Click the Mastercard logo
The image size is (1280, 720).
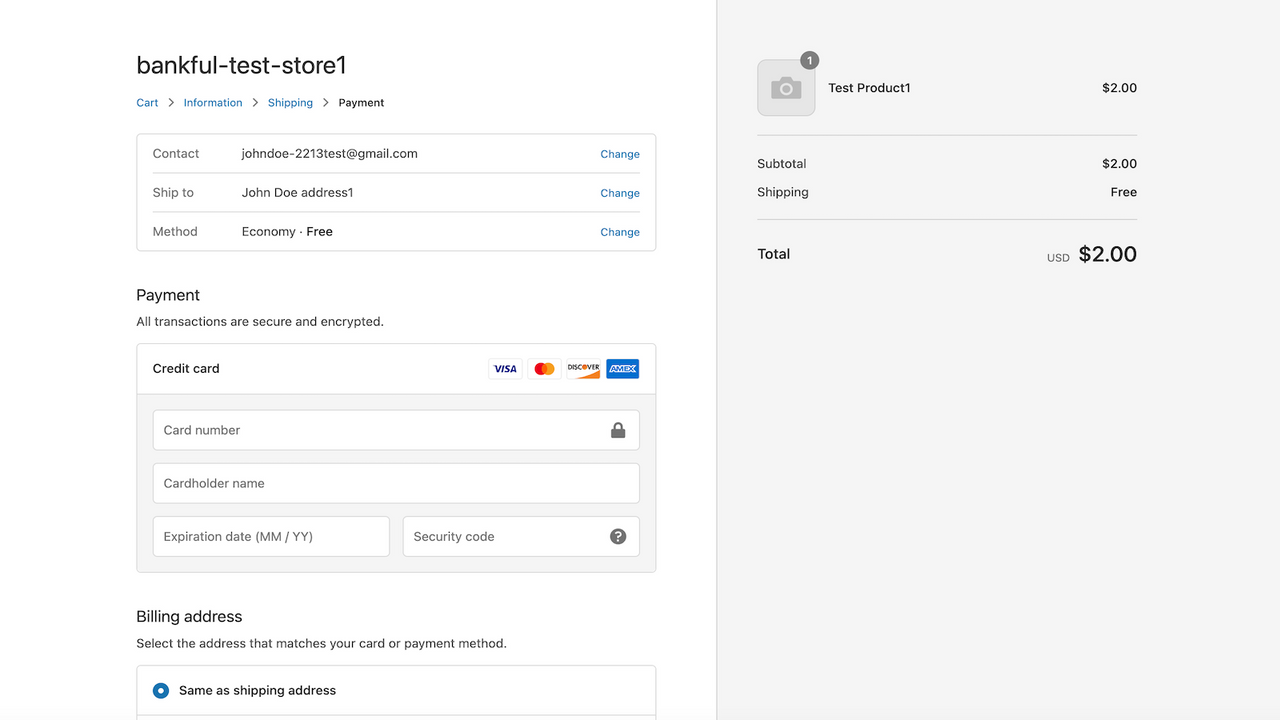tap(544, 369)
